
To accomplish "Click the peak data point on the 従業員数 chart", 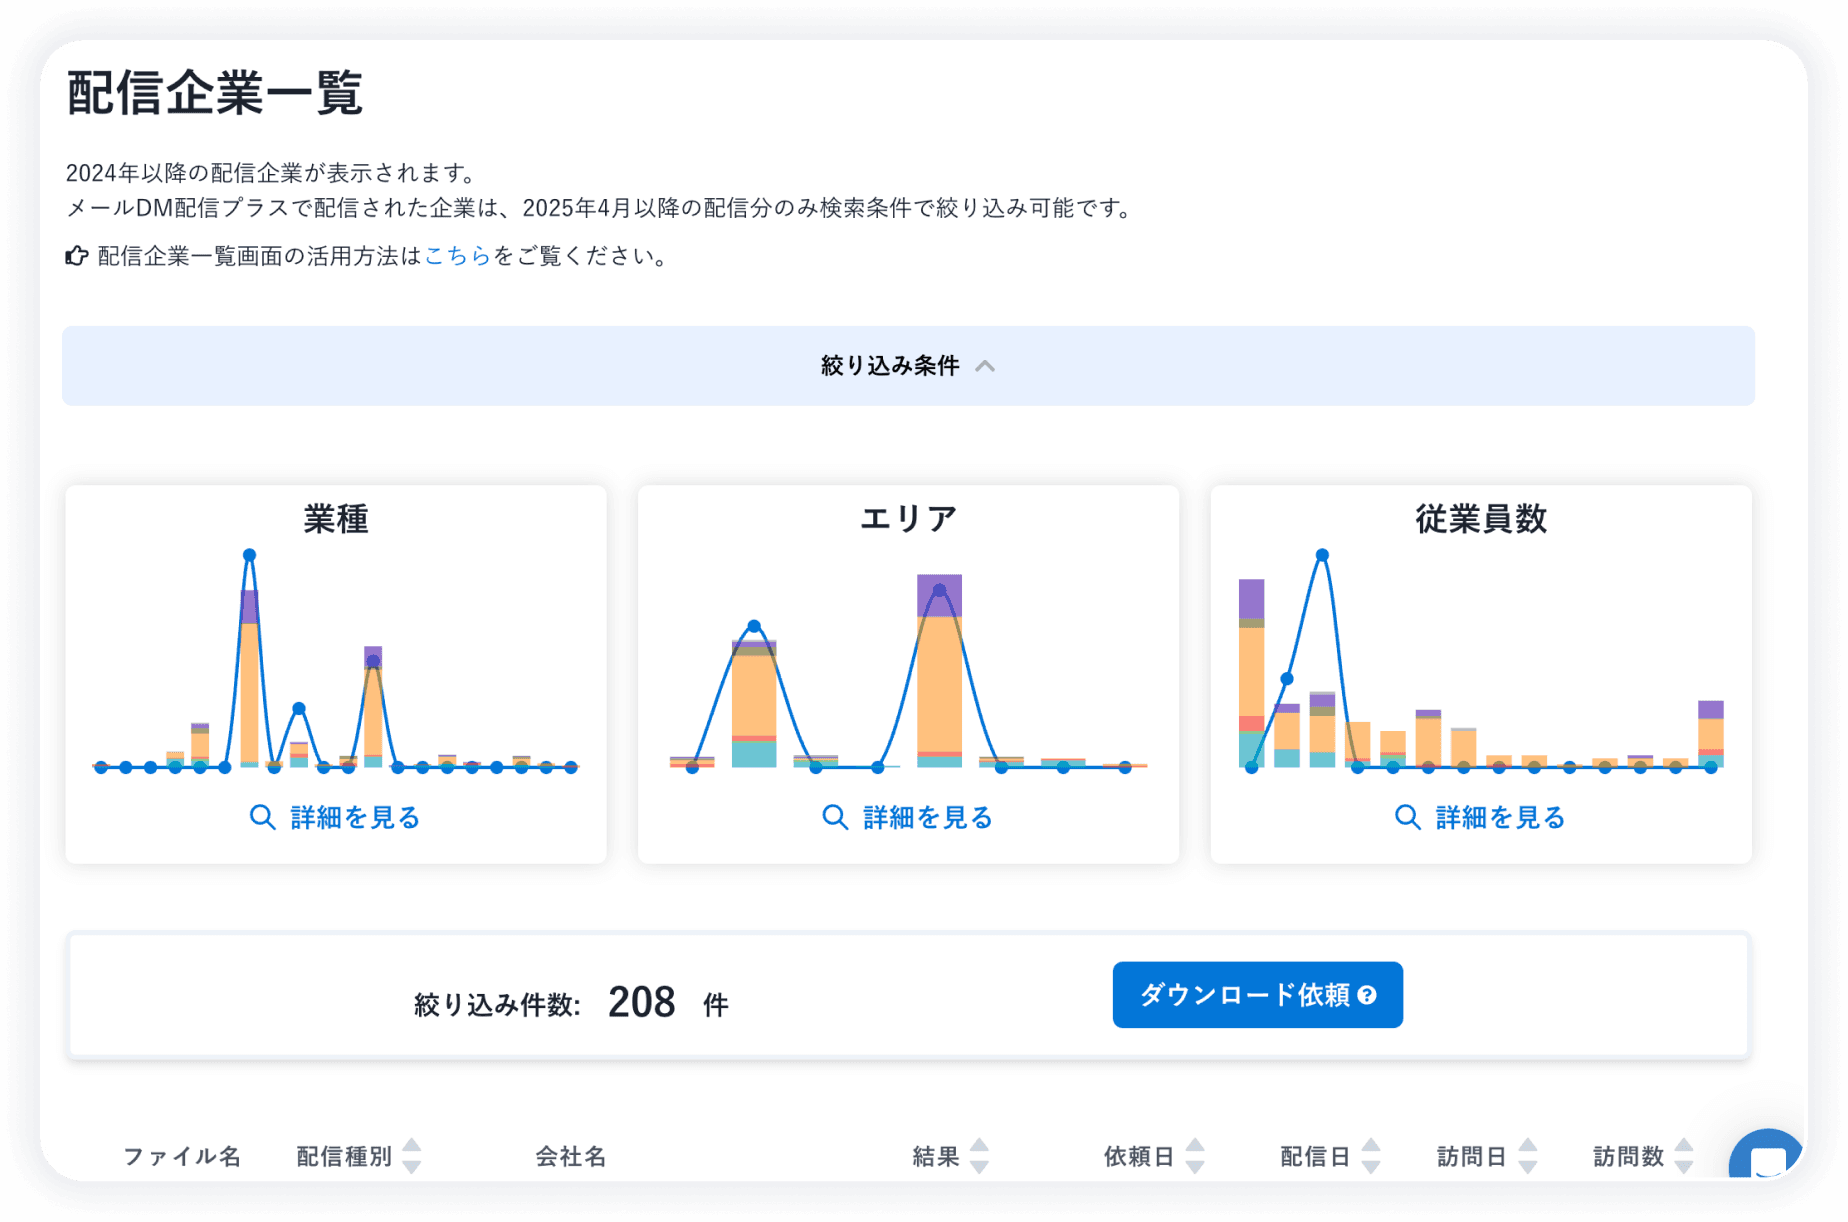I will (1322, 556).
